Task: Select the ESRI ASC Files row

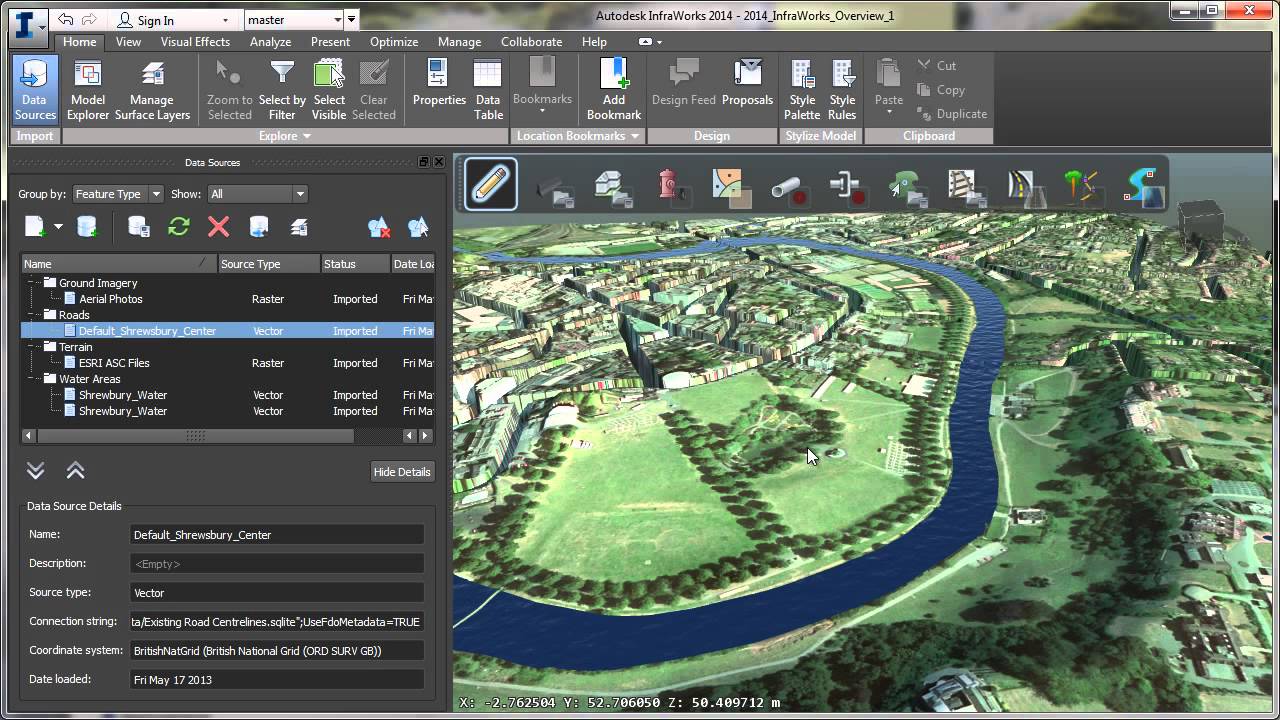Action: [228, 363]
